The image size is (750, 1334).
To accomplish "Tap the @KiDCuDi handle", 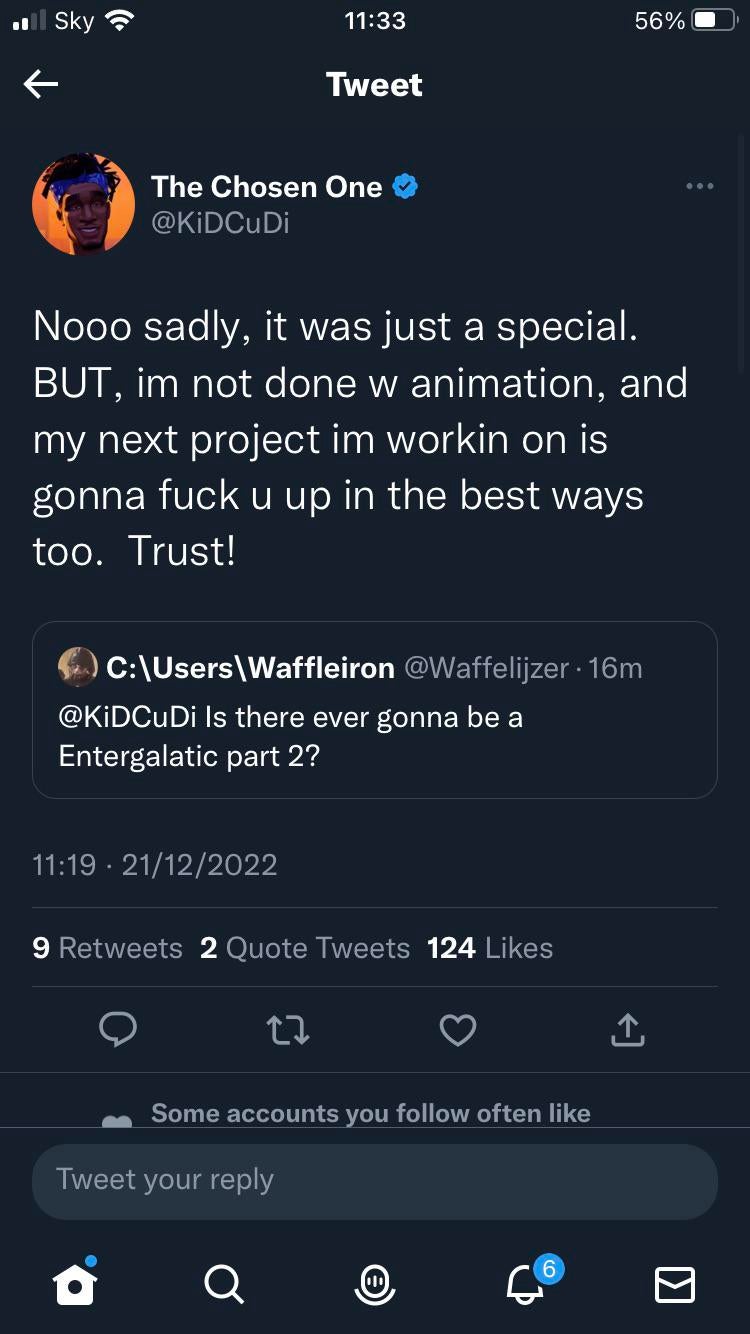I will tap(220, 223).
